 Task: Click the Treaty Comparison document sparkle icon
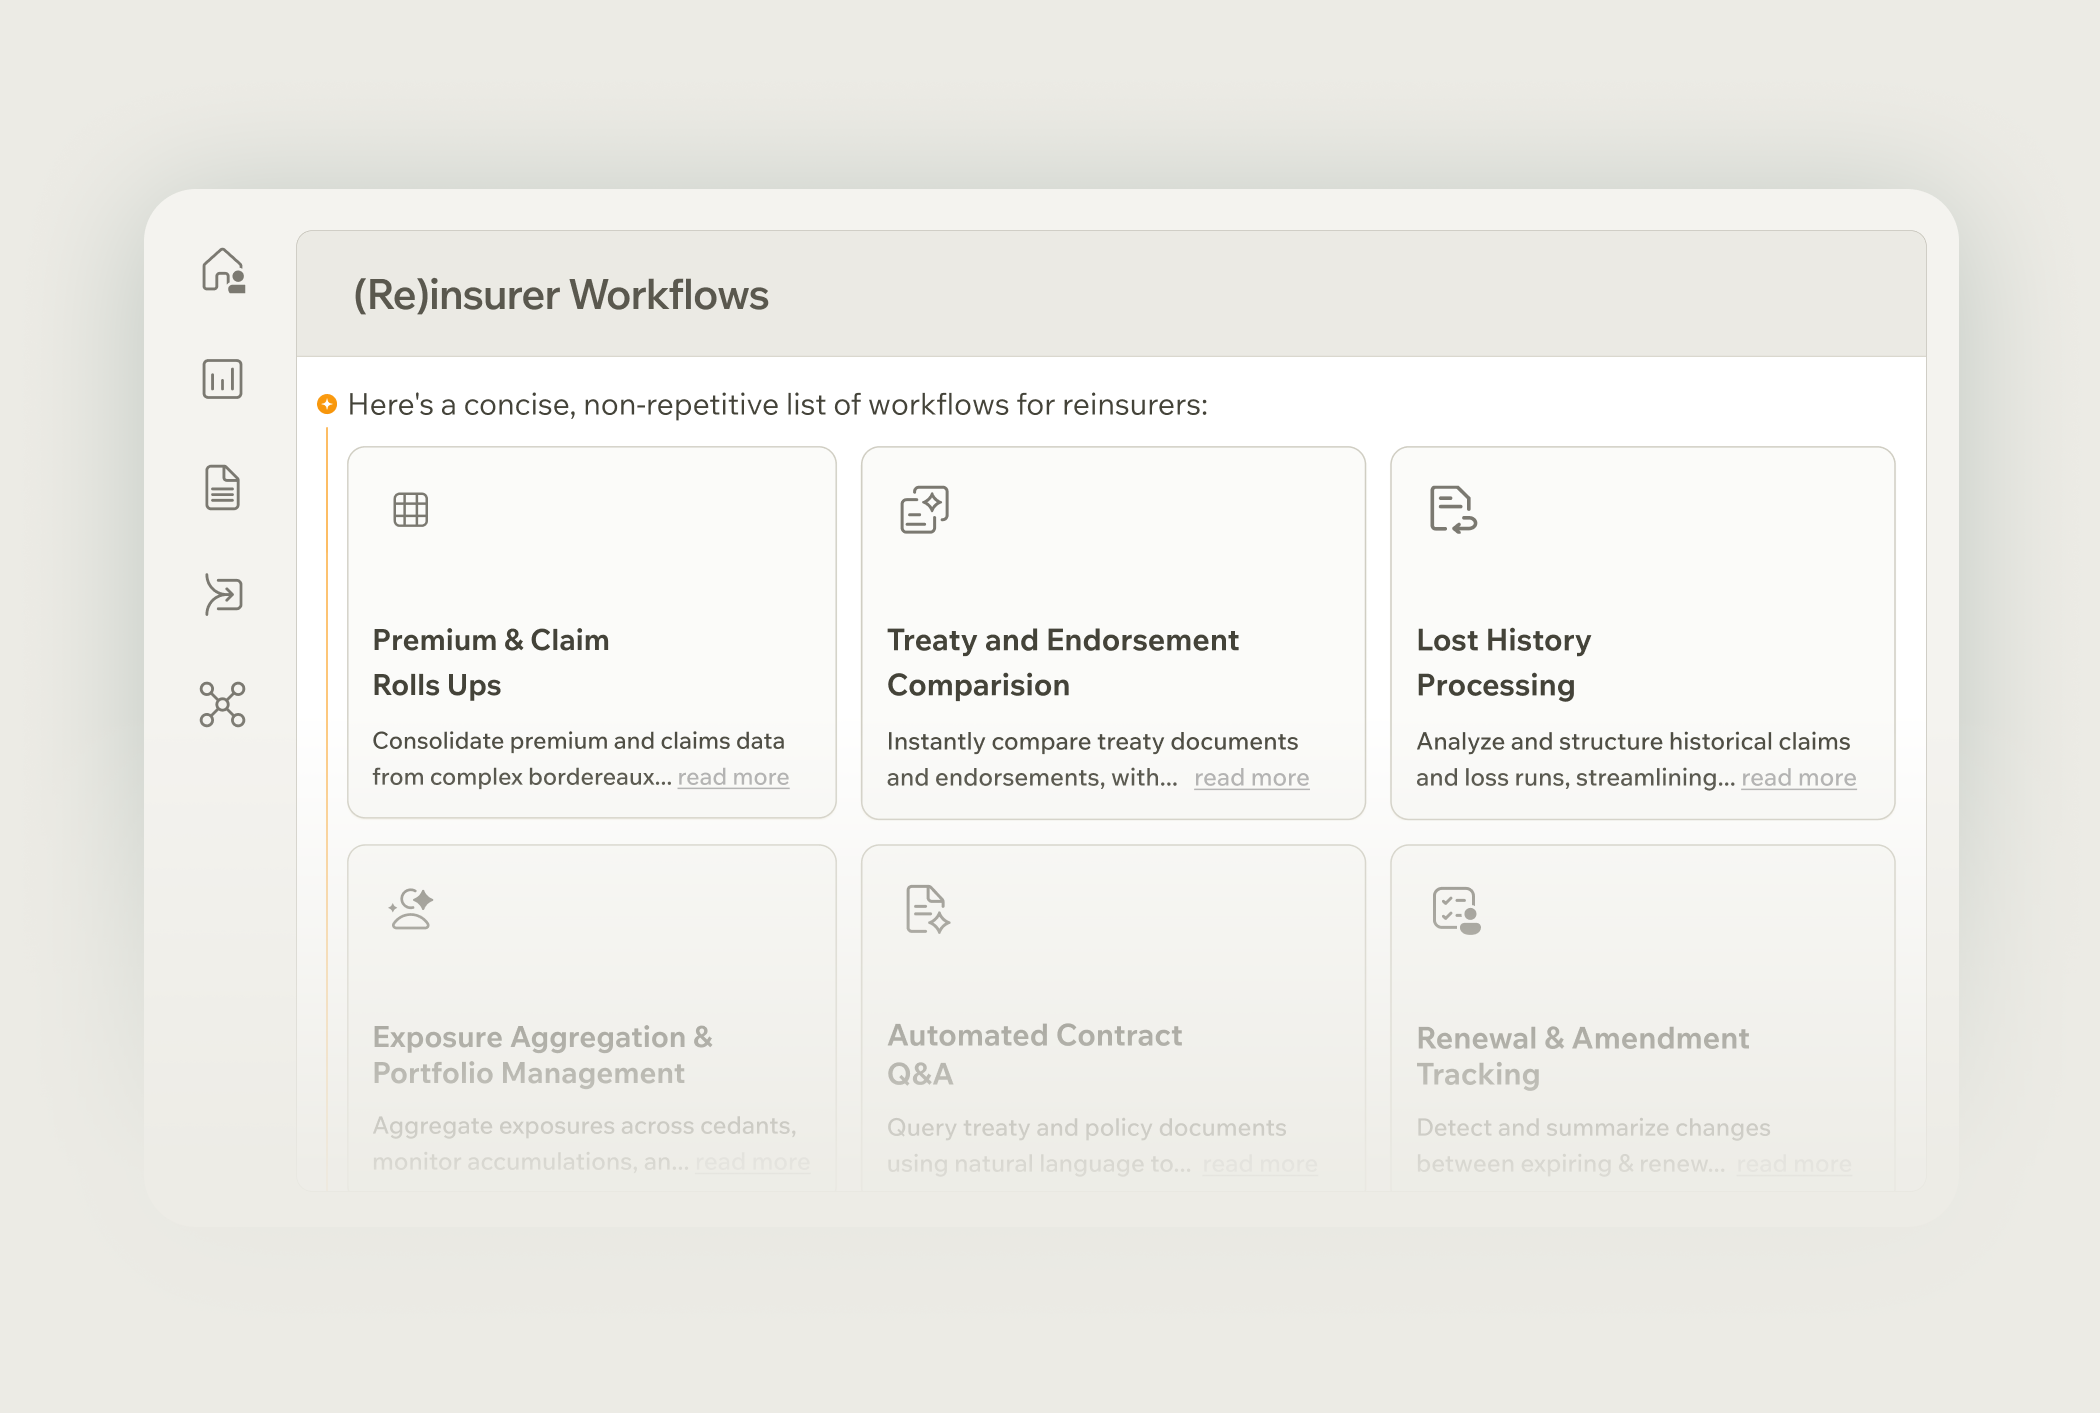pos(924,510)
